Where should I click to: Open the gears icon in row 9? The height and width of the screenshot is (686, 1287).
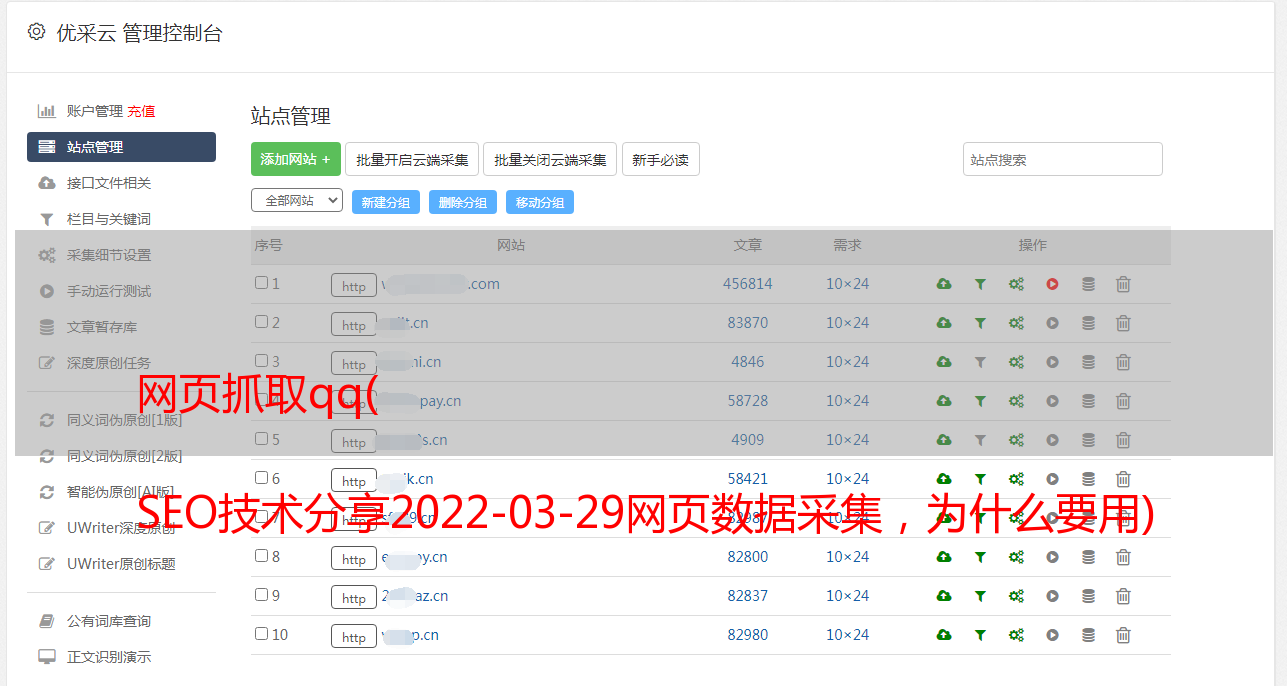[x=1016, y=596]
